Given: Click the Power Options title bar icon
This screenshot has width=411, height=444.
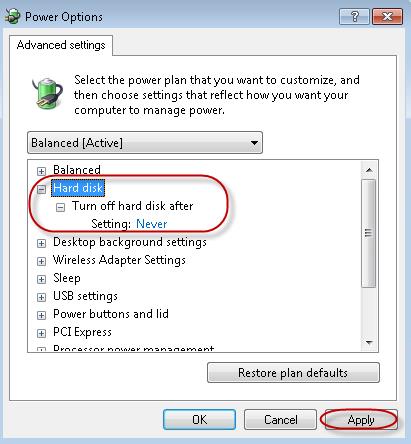Looking at the screenshot, I should click(13, 16).
